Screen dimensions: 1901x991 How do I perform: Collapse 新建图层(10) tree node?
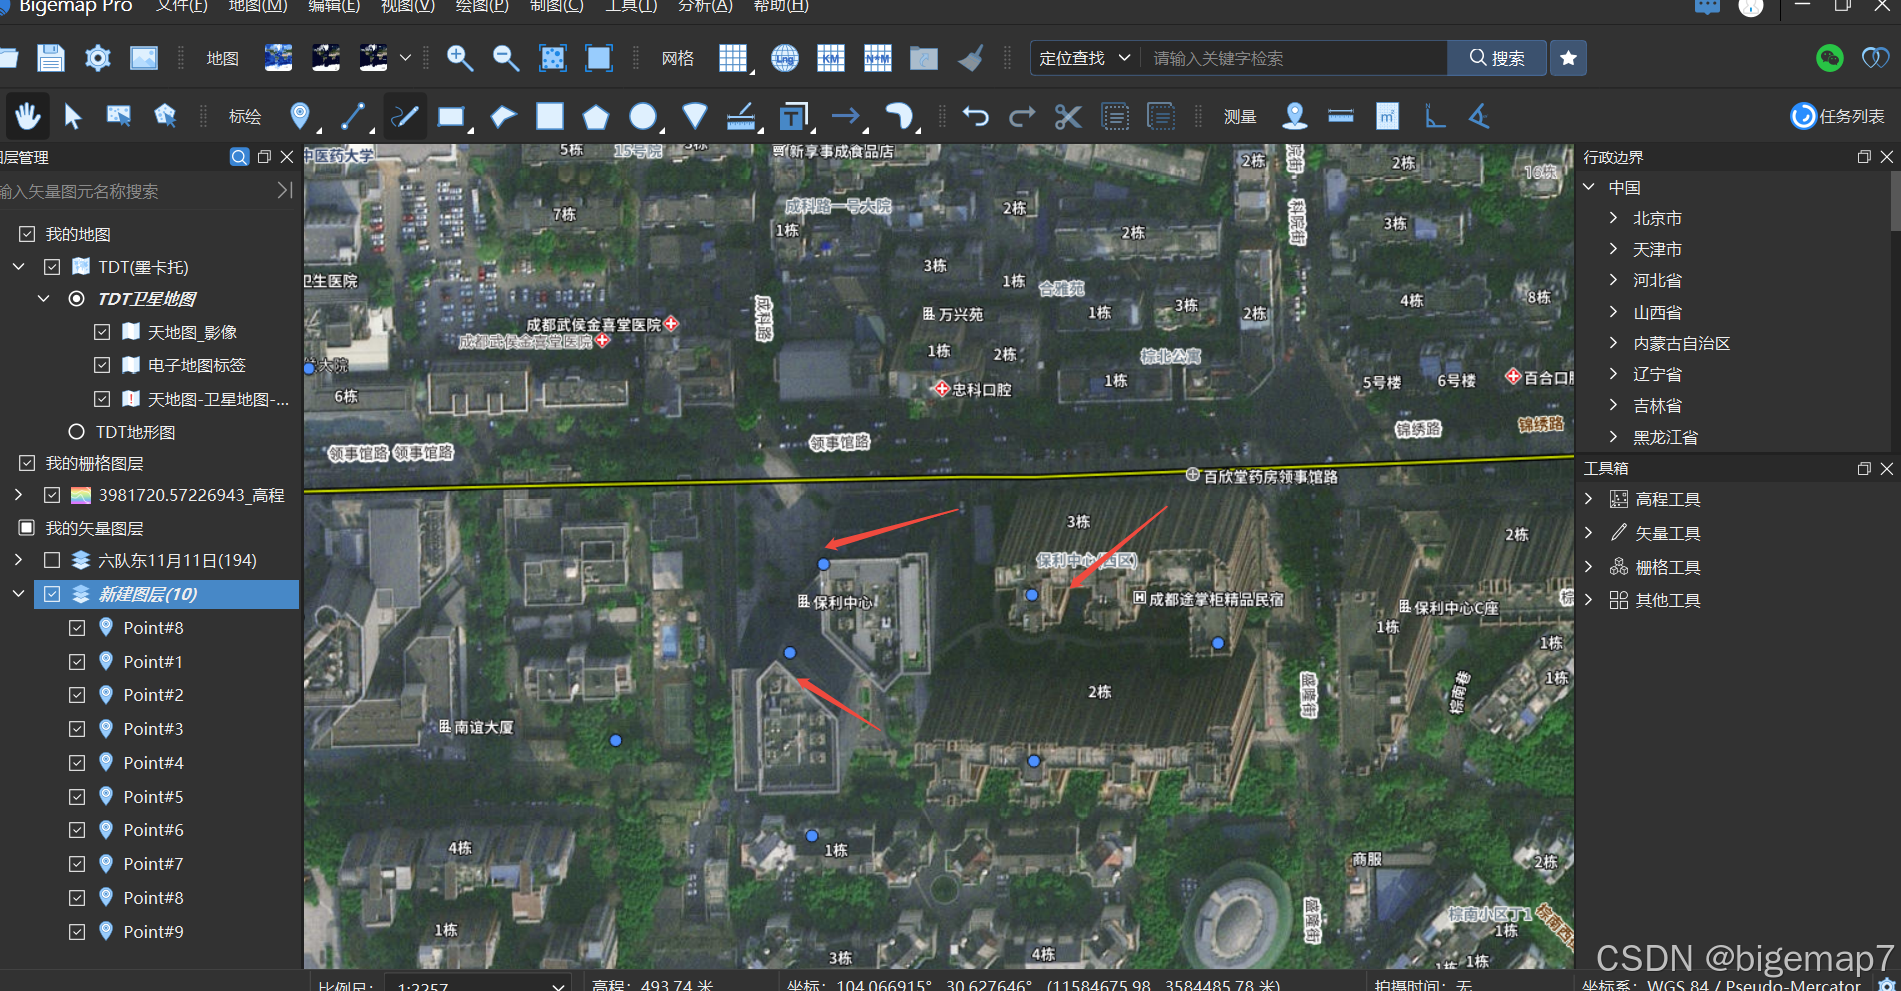point(19,594)
